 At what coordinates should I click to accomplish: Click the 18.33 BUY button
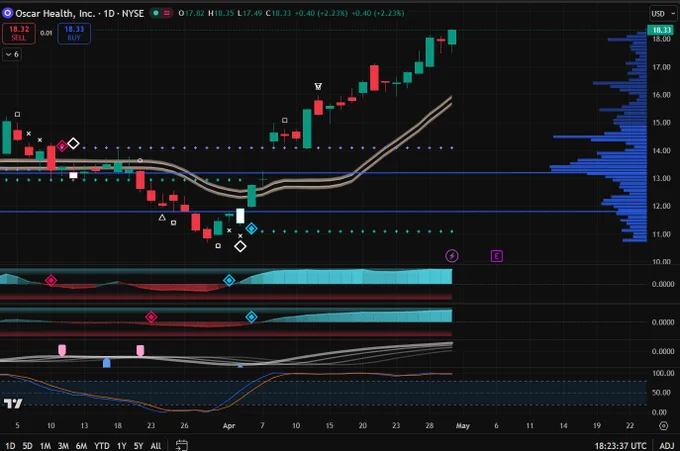pyautogui.click(x=74, y=33)
